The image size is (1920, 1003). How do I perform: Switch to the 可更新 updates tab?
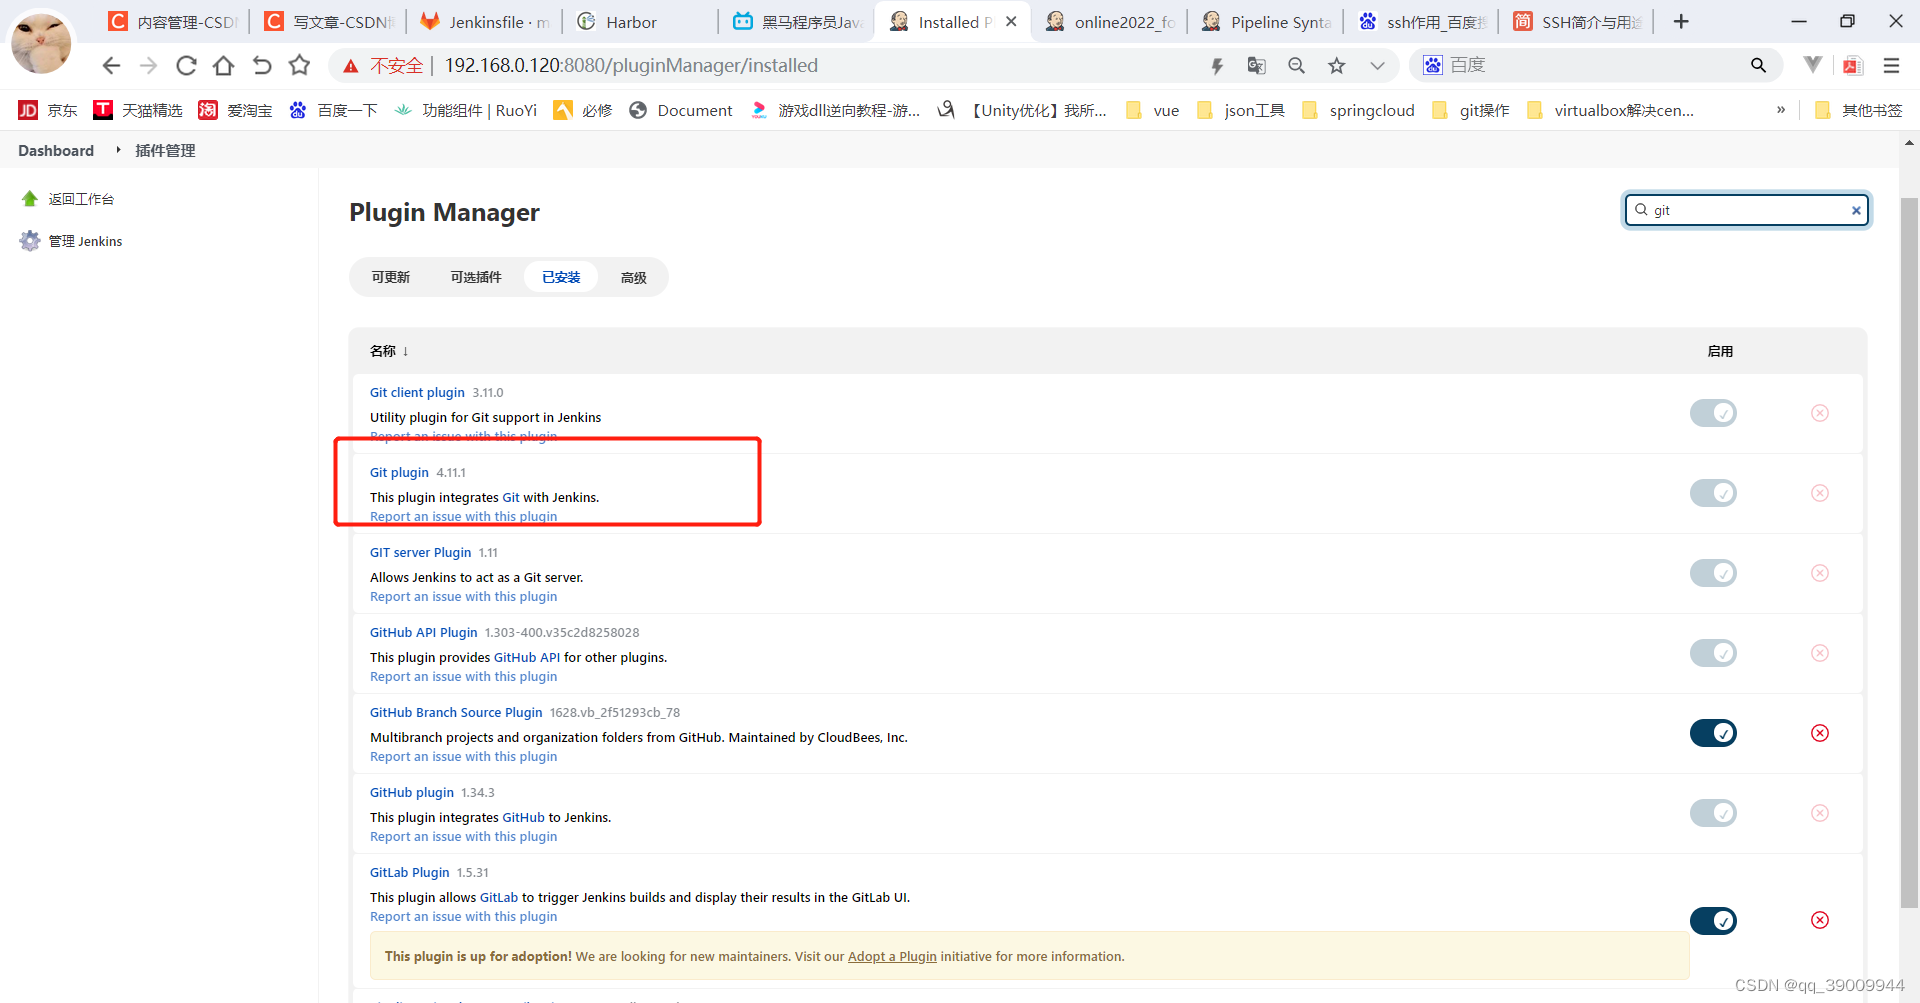click(391, 277)
